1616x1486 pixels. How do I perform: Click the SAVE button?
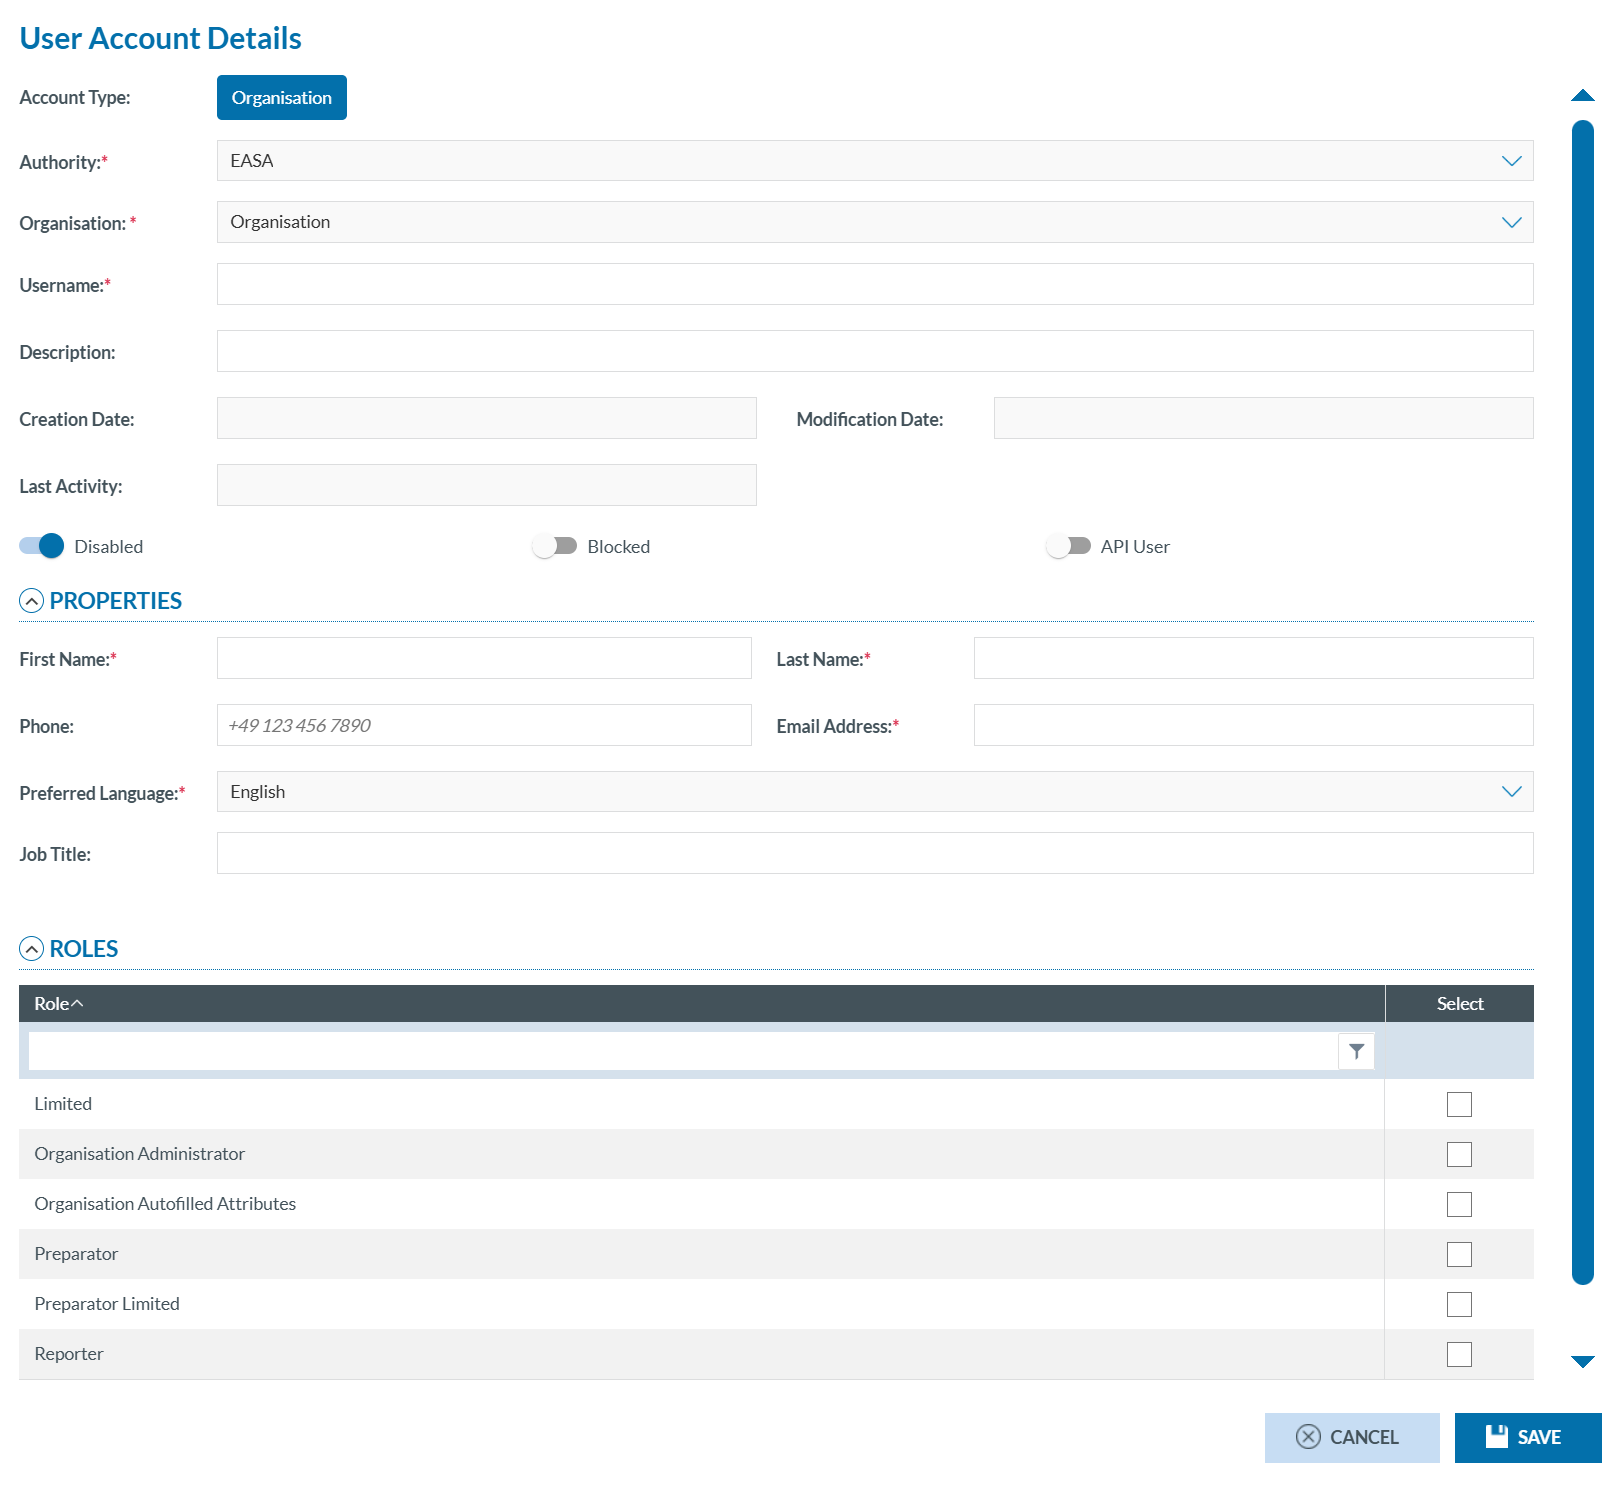coord(1527,1437)
